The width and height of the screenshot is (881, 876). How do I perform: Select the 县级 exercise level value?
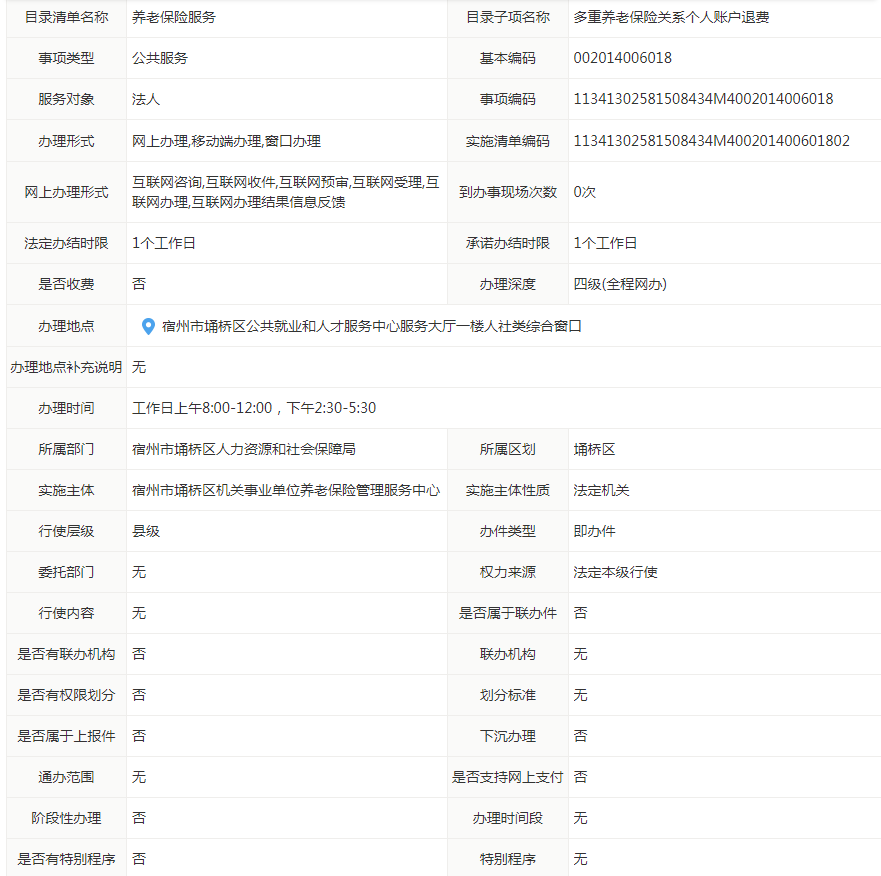(x=146, y=531)
